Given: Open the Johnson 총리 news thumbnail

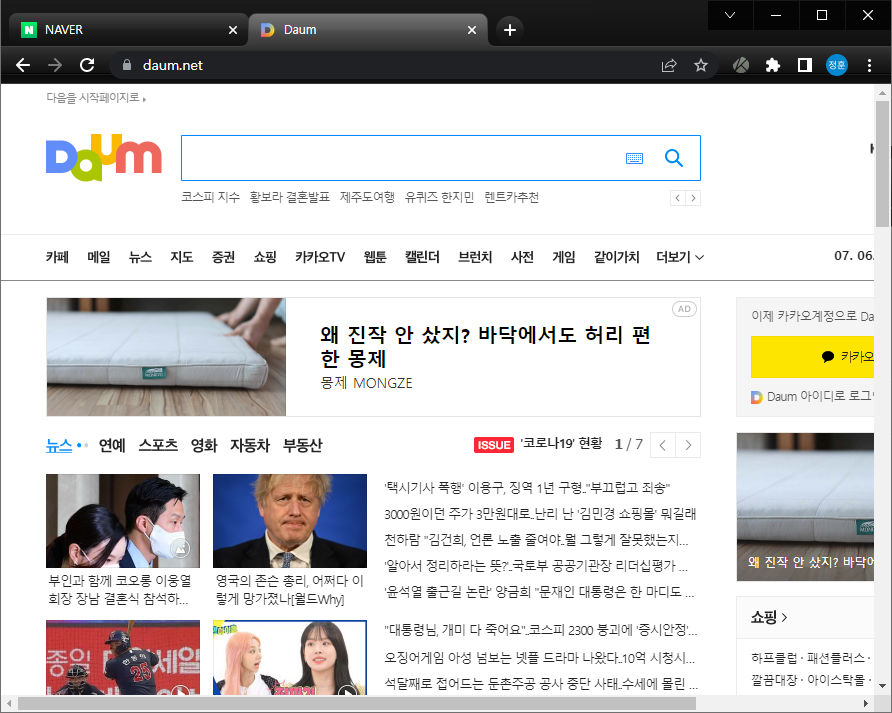Looking at the screenshot, I should 290,521.
